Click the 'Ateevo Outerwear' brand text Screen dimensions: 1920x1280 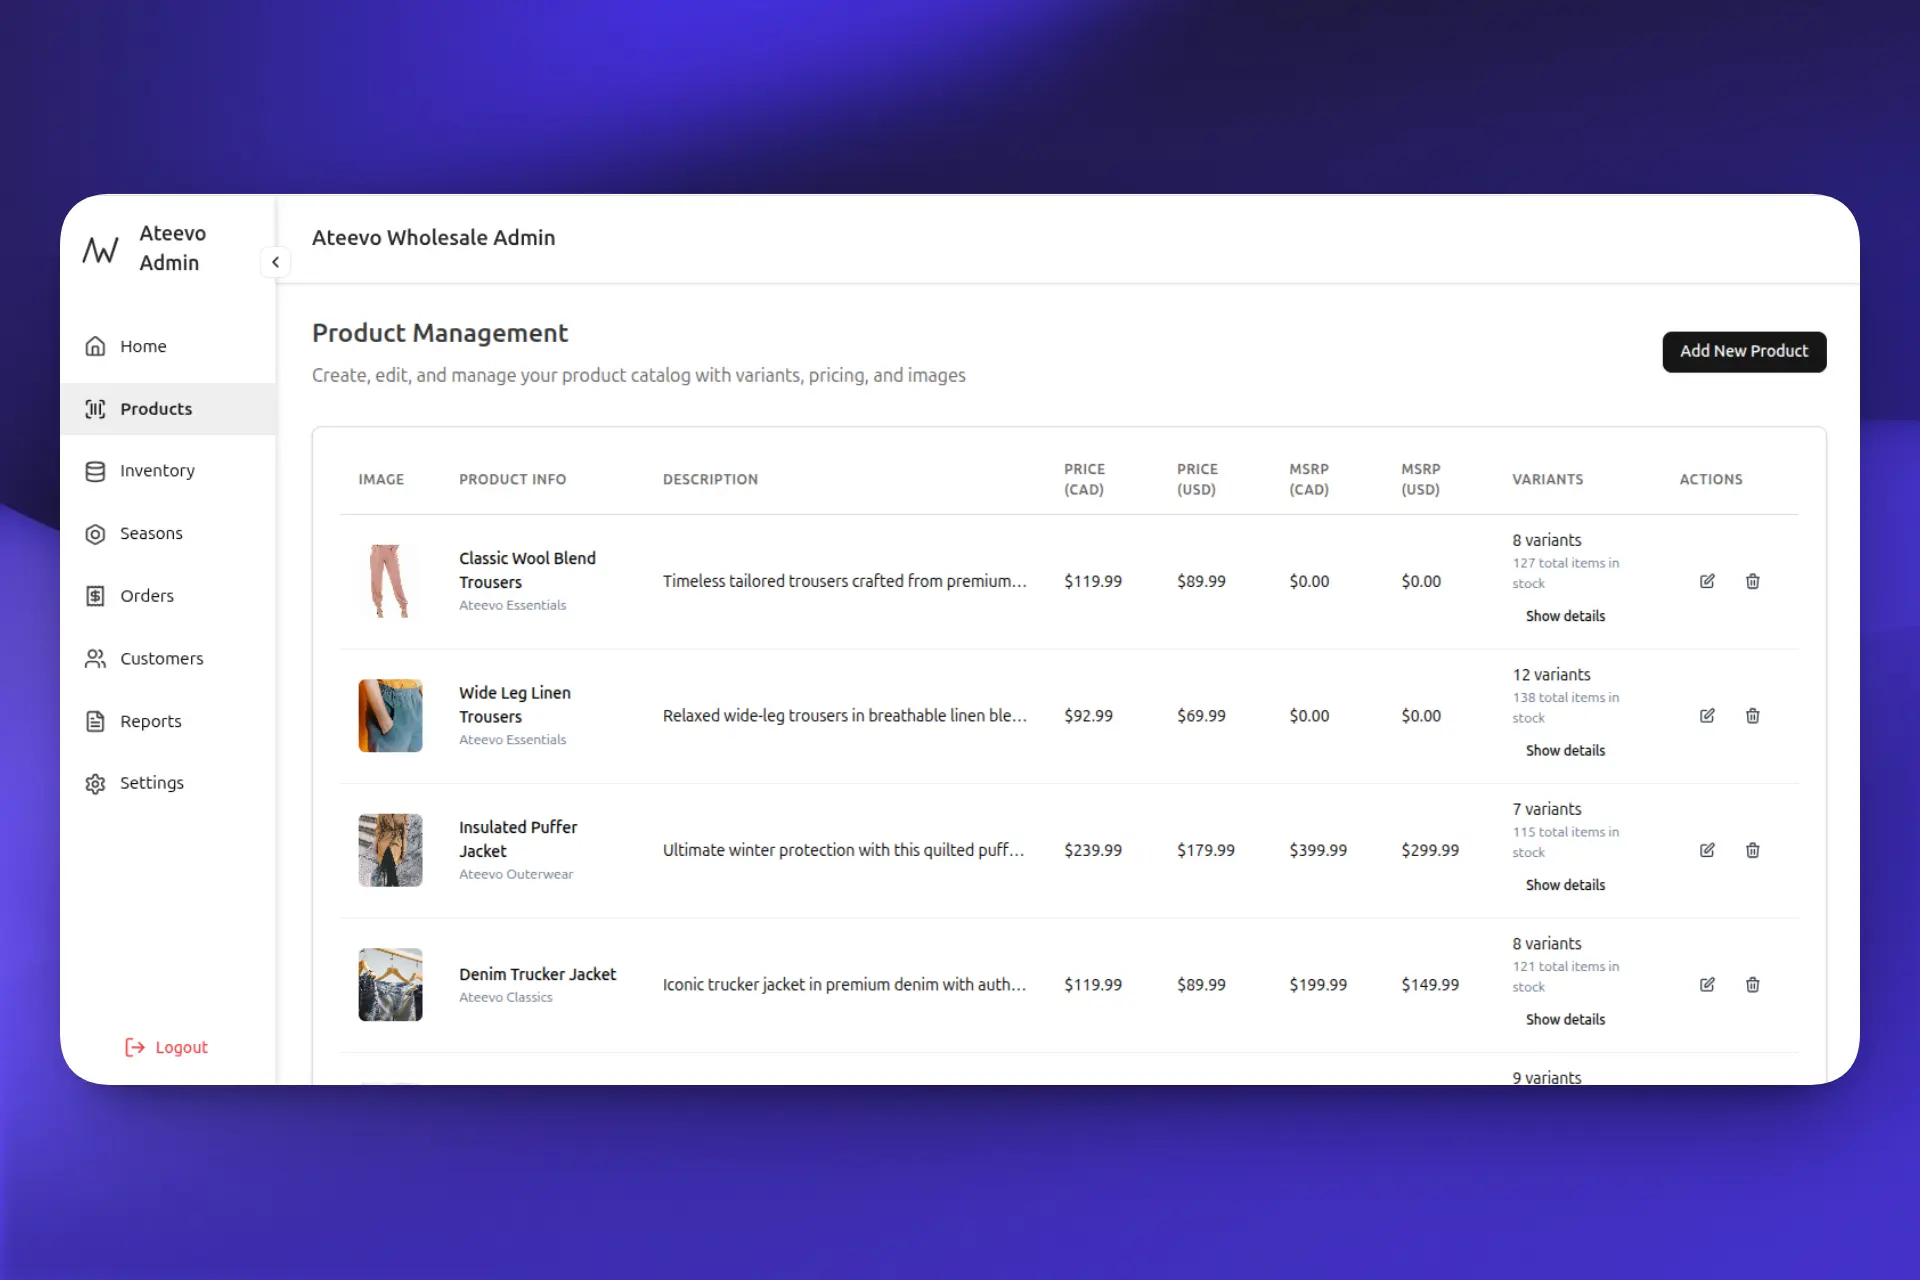516,874
